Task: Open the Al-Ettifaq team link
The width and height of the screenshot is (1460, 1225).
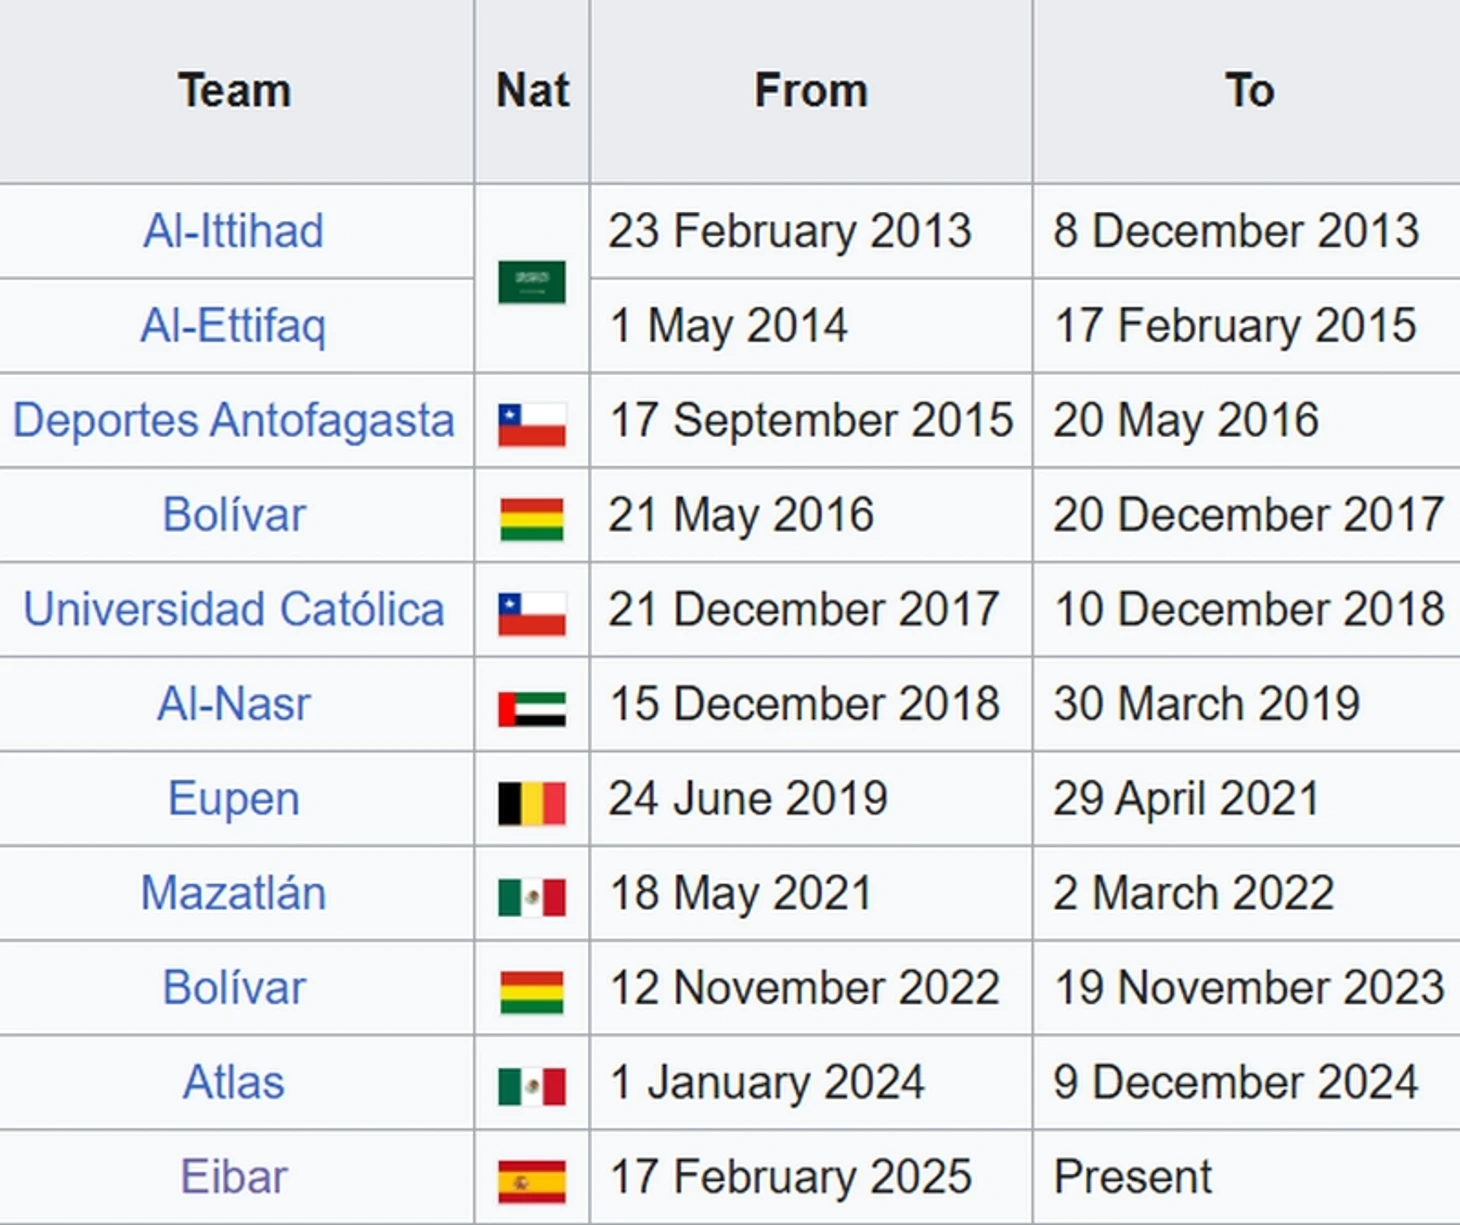Action: click(234, 326)
